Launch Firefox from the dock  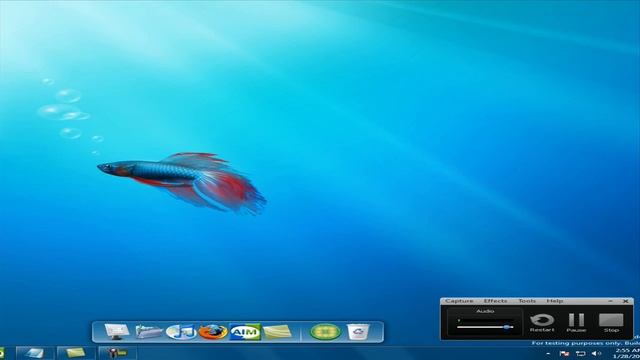(x=212, y=332)
